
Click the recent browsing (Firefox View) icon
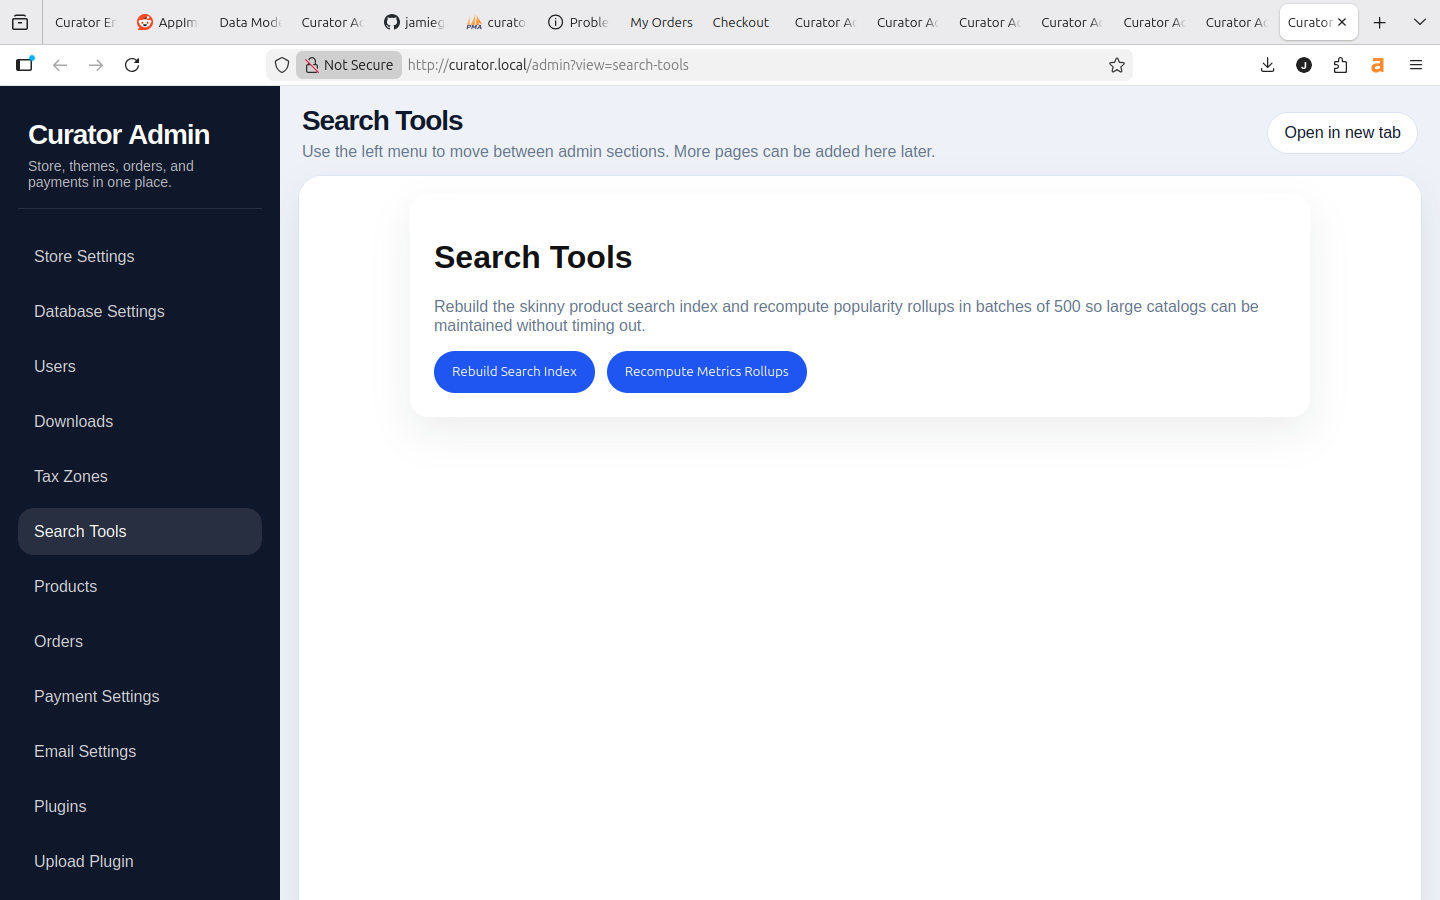pos(20,22)
